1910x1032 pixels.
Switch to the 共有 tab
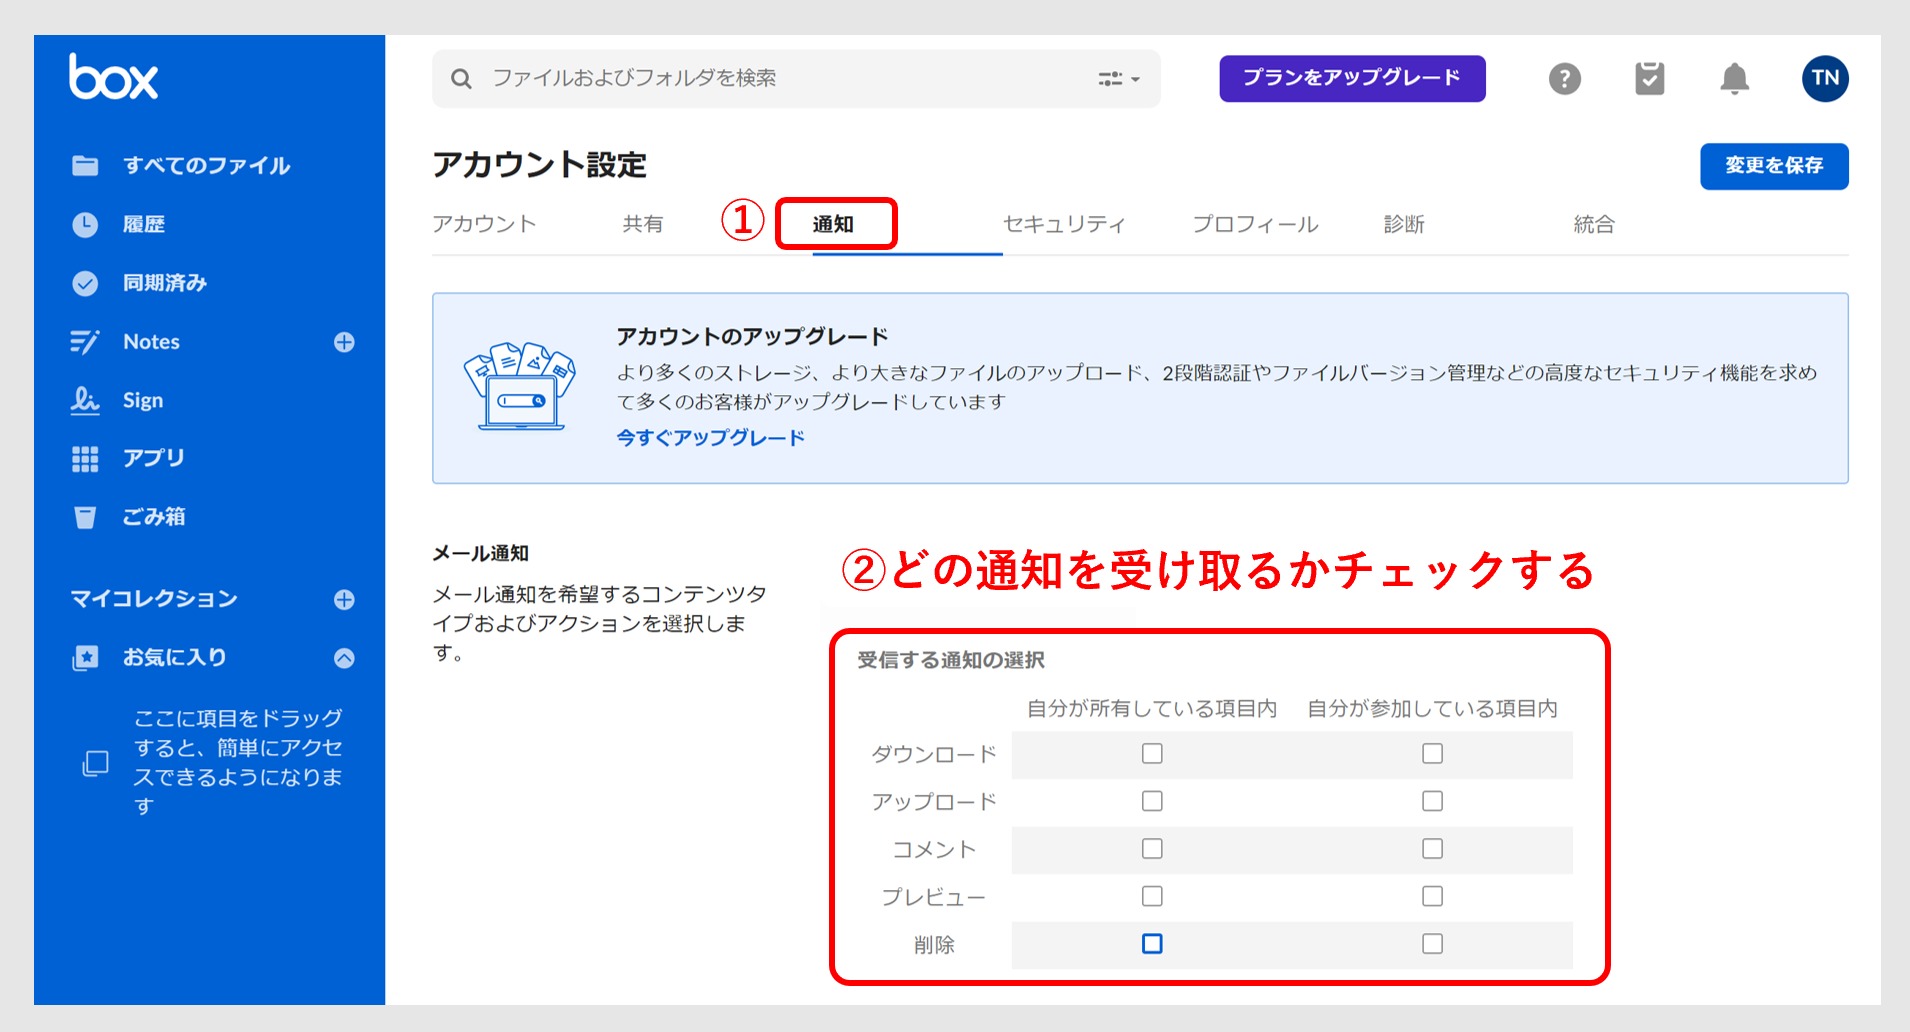click(x=642, y=224)
